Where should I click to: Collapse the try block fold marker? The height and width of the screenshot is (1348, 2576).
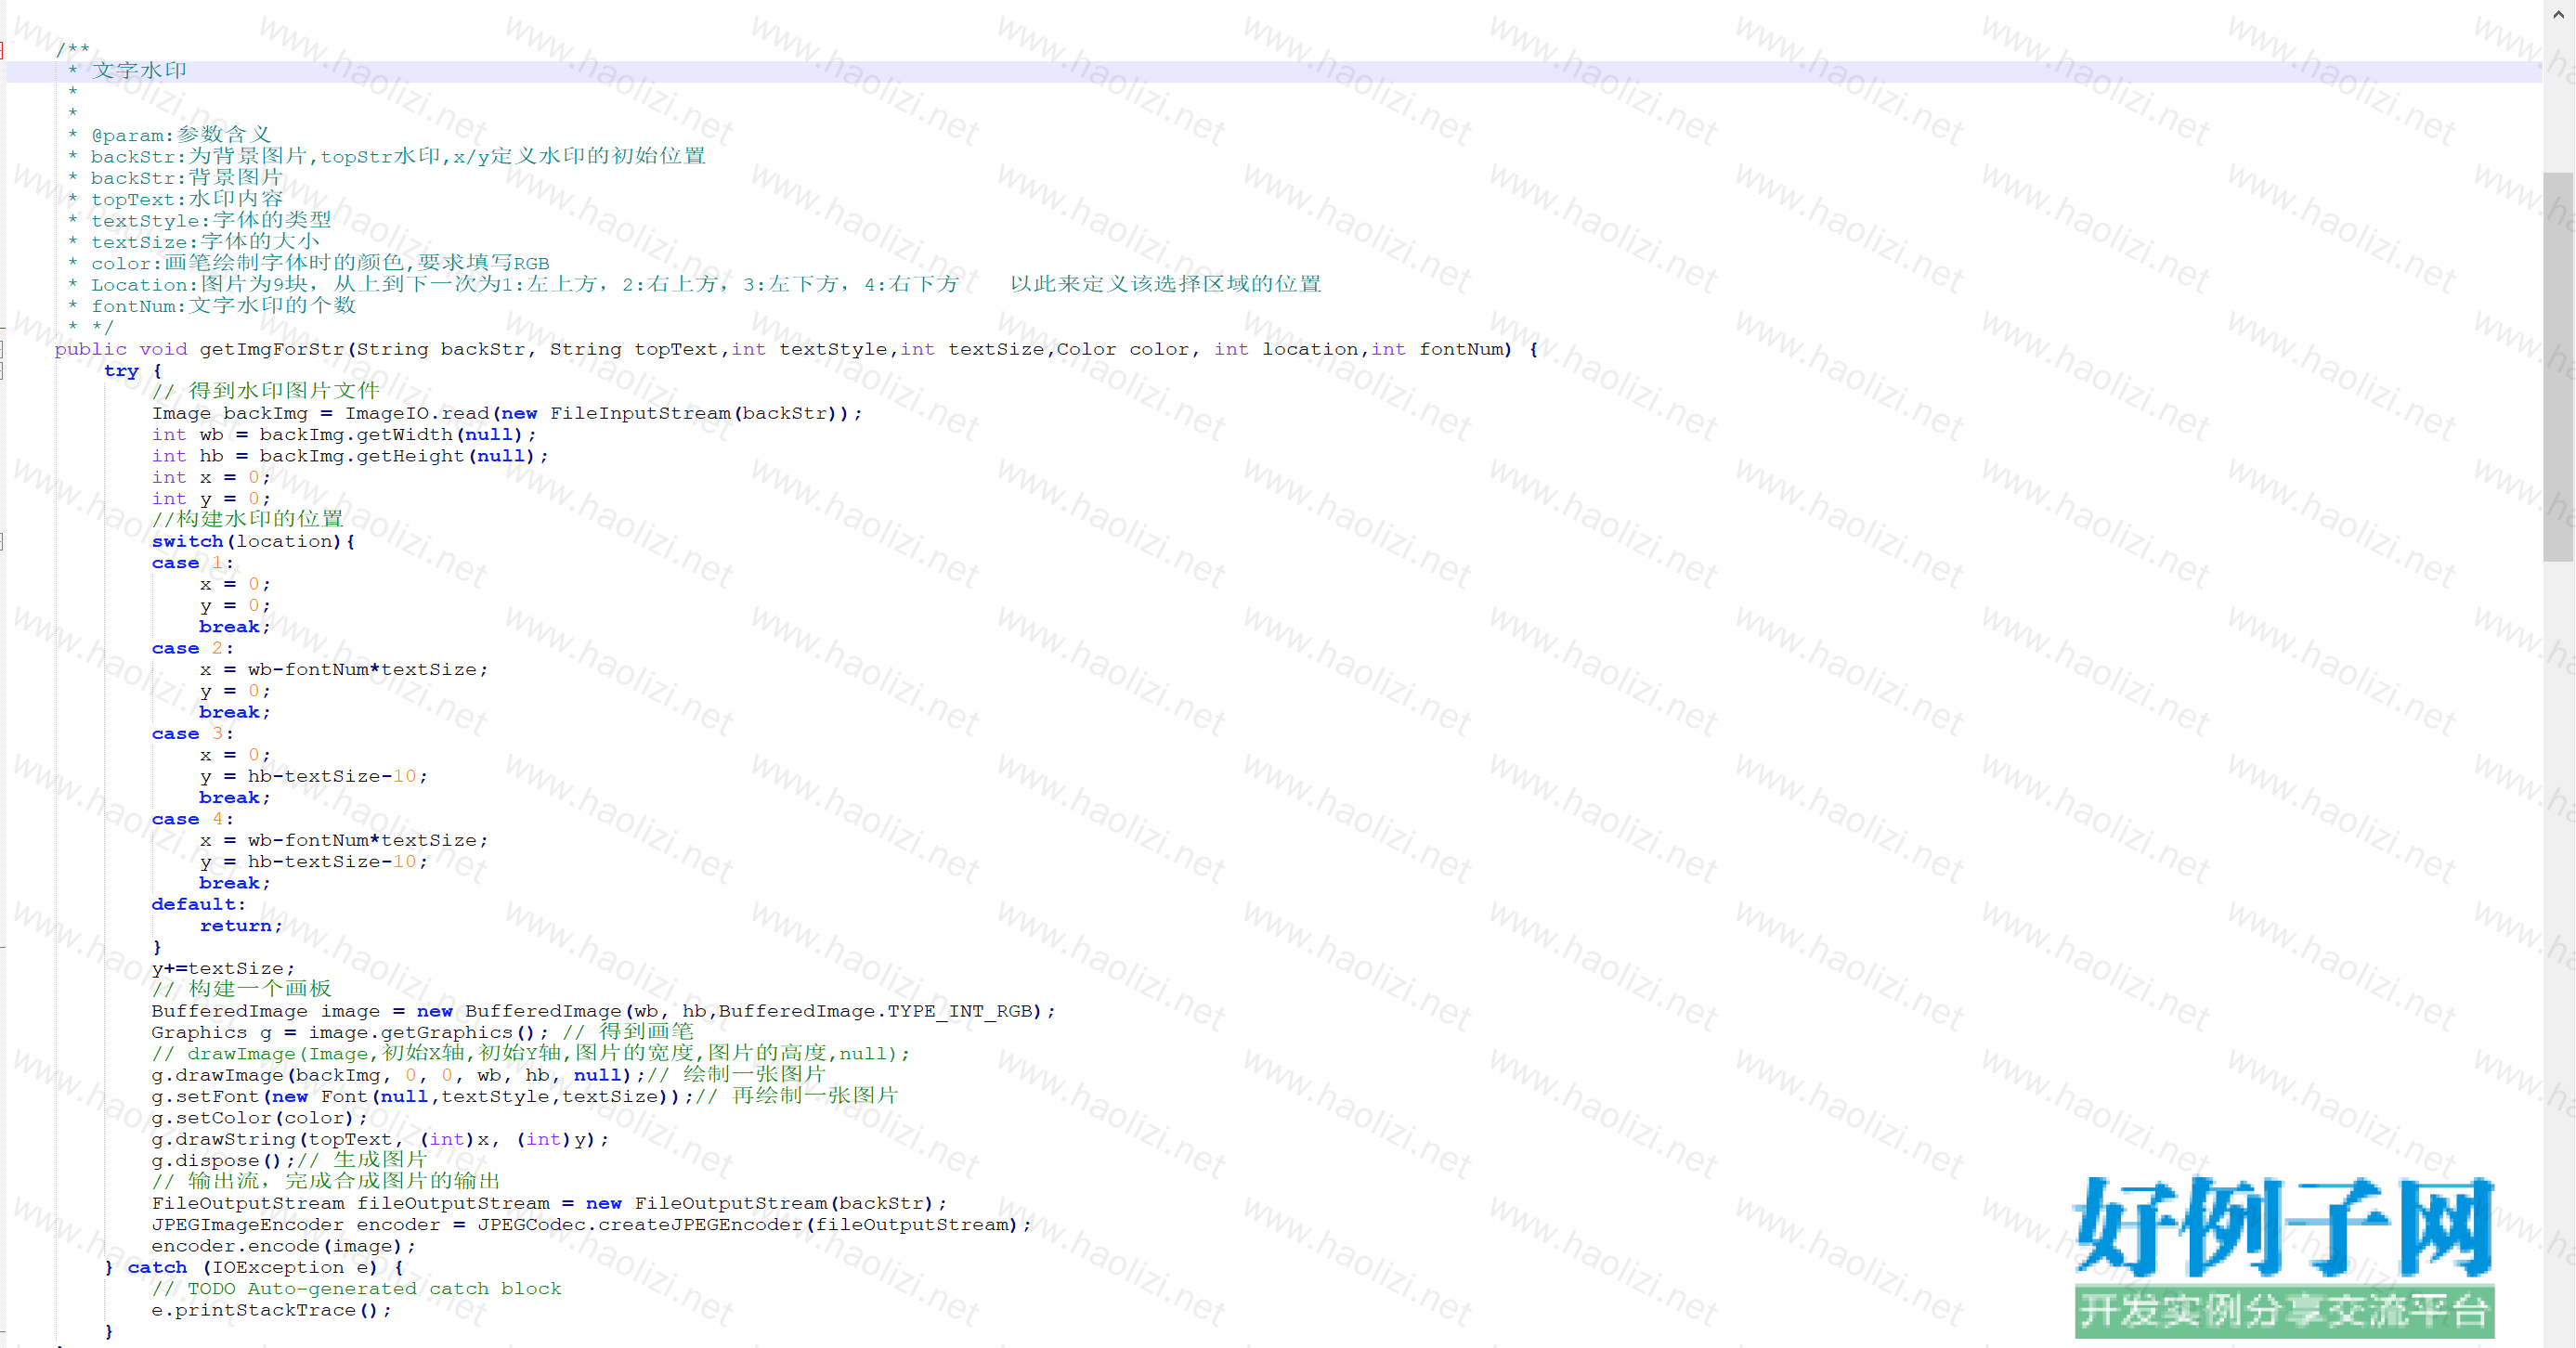click(x=2, y=371)
